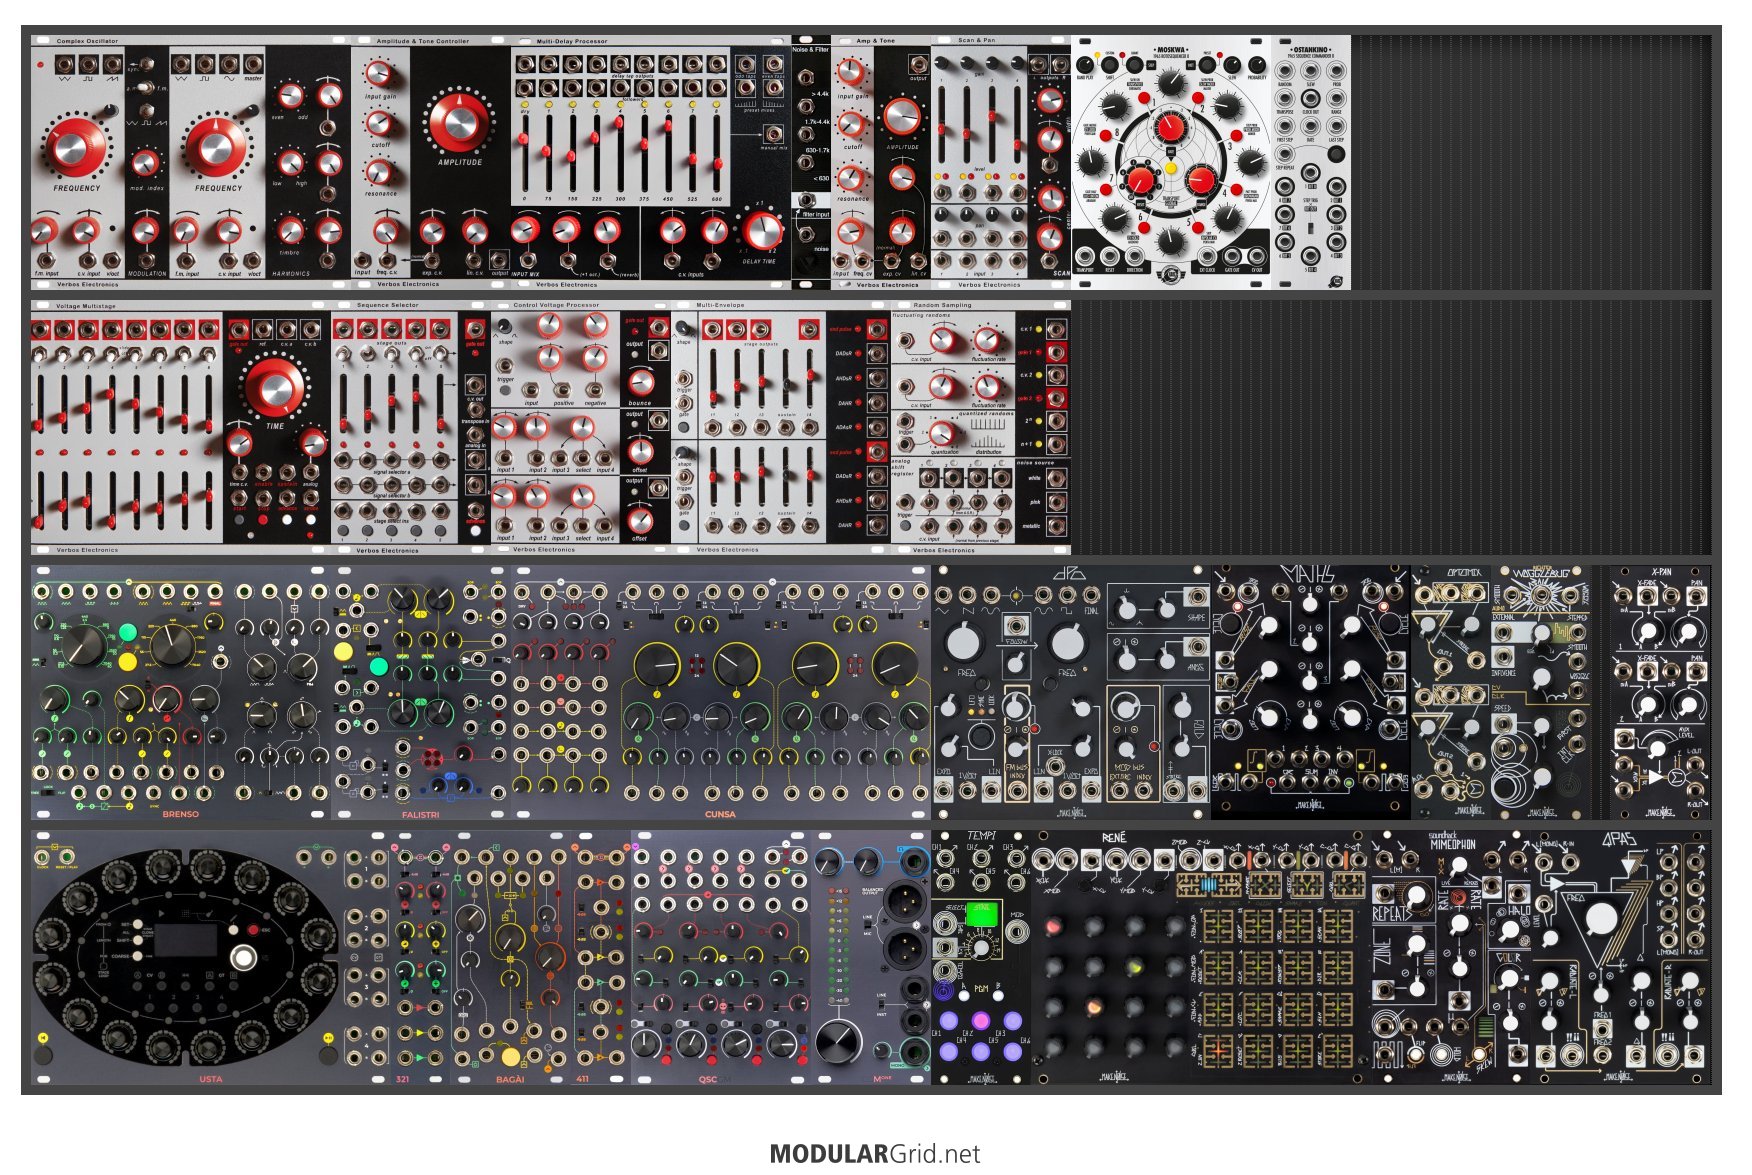The width and height of the screenshot is (1752, 1175).
Task: Click the big TIME knob on Voltage Multistage
Action: tap(273, 387)
